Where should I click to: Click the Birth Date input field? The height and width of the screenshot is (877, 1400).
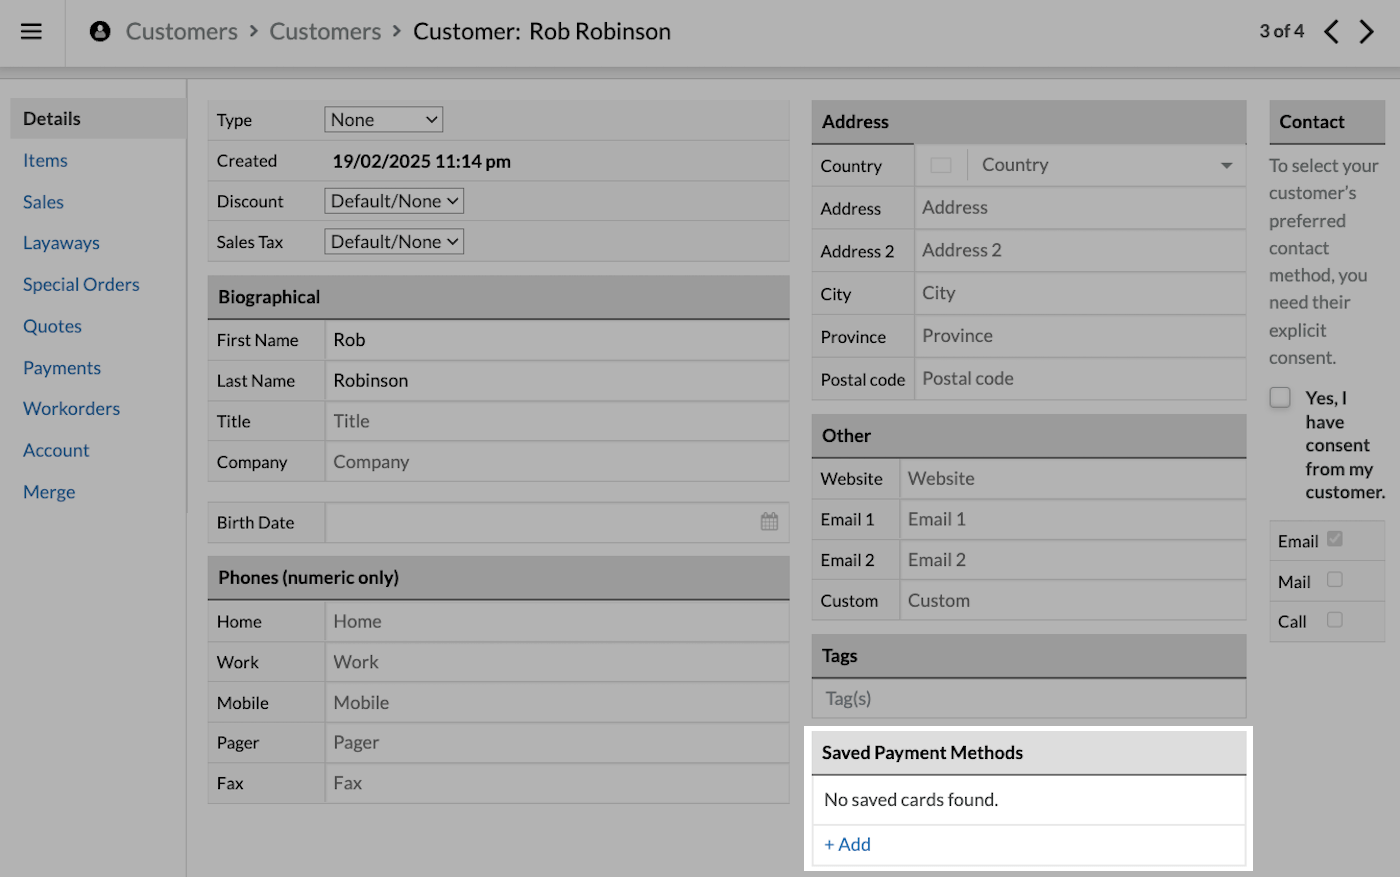(x=557, y=522)
